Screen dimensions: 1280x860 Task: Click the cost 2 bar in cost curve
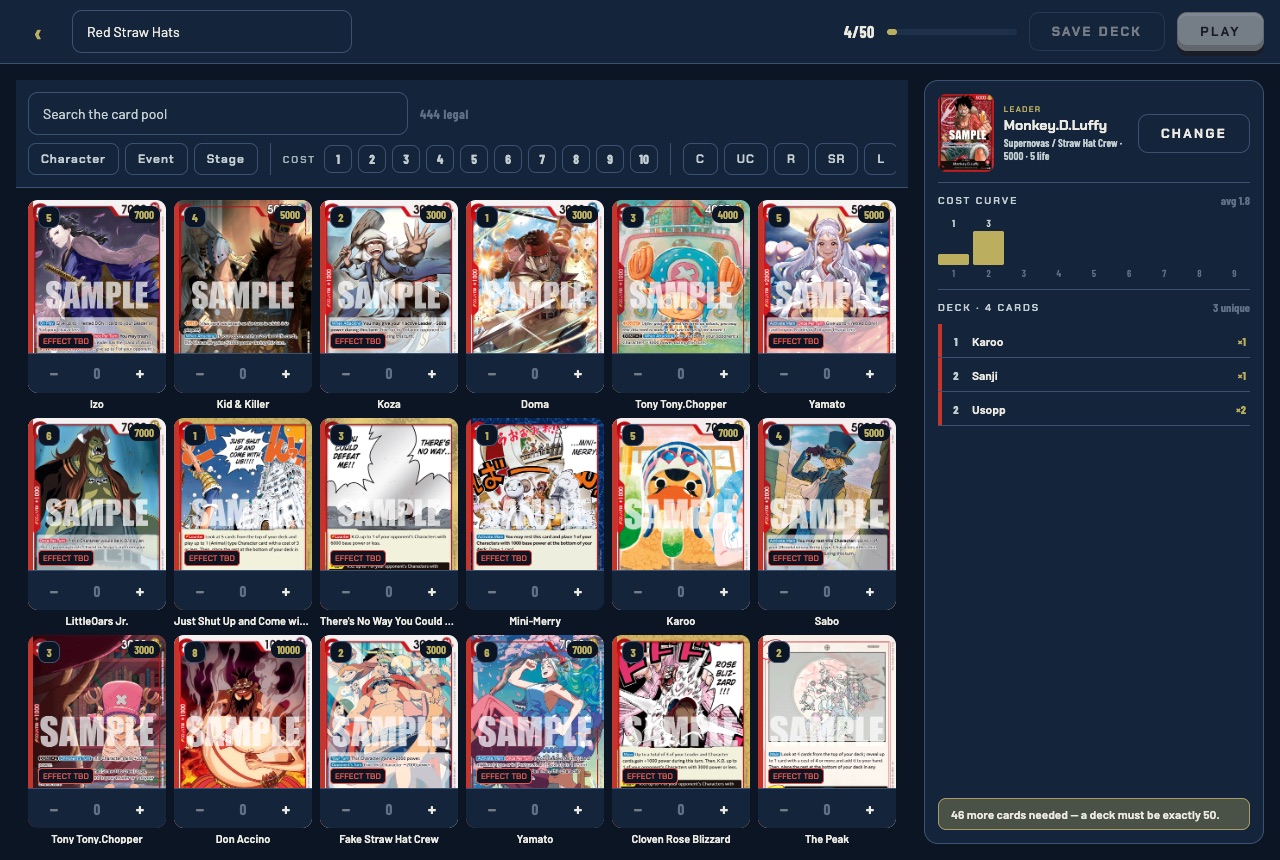988,248
